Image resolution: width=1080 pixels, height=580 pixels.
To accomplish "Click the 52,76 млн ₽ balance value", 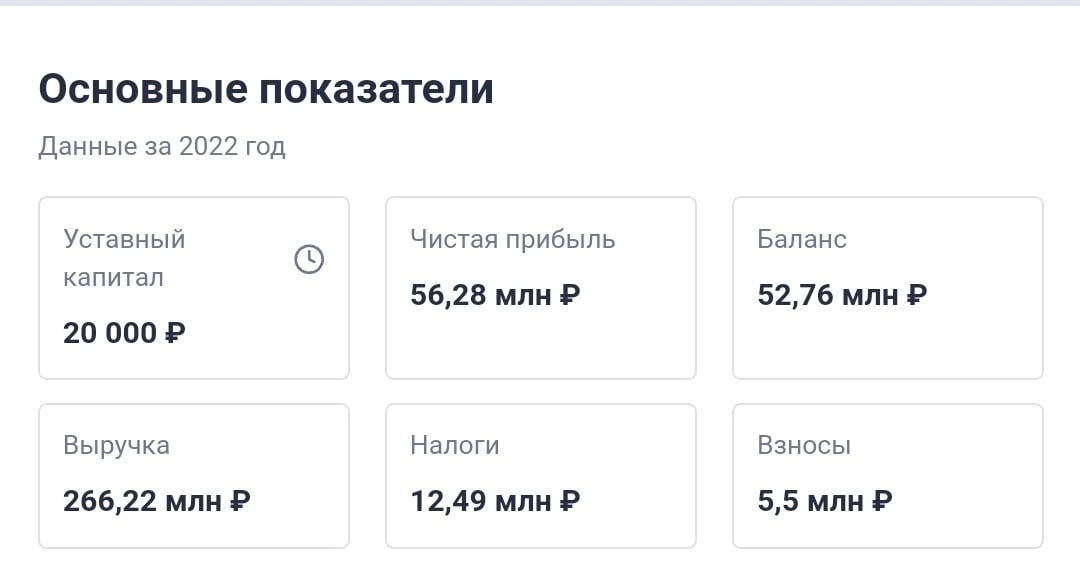I will (842, 296).
